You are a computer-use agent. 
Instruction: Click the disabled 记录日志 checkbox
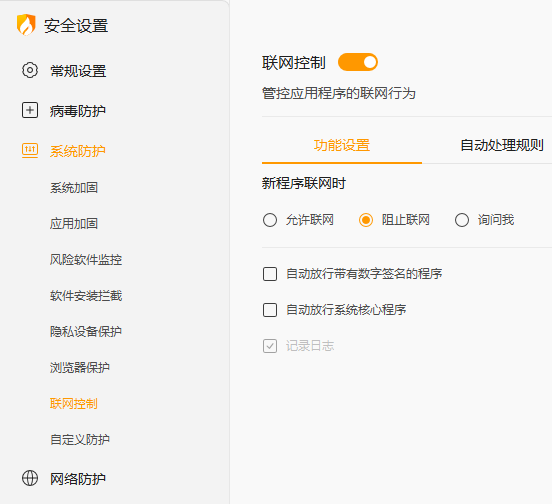point(270,346)
